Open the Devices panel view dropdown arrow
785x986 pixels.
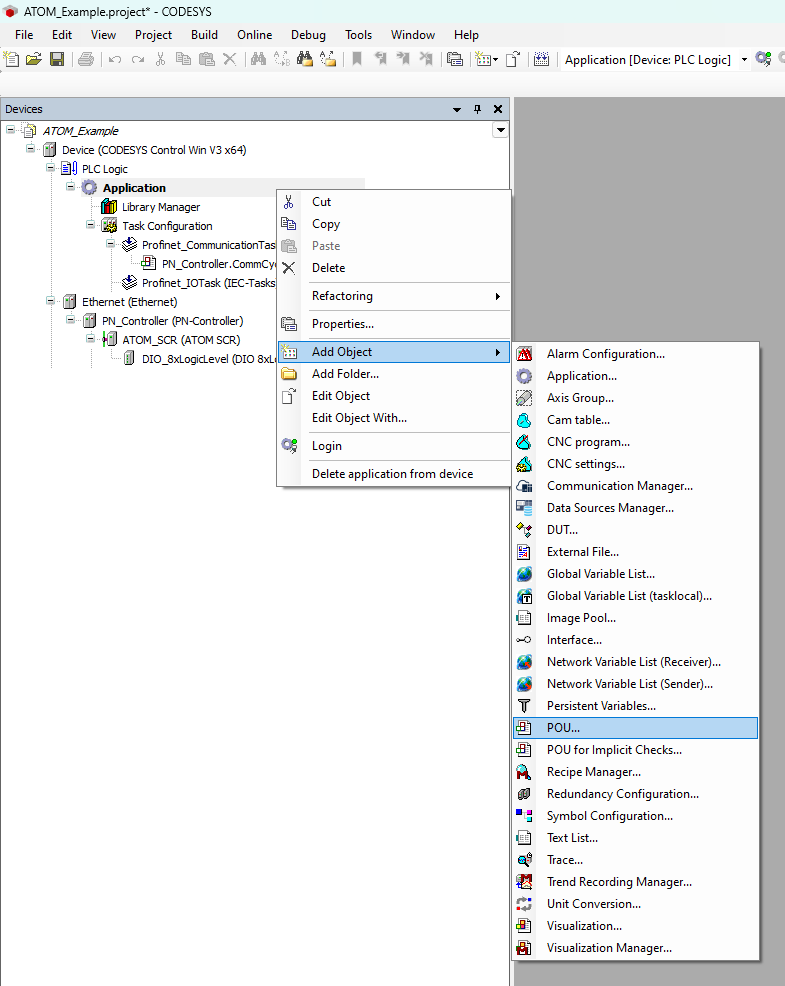(457, 109)
